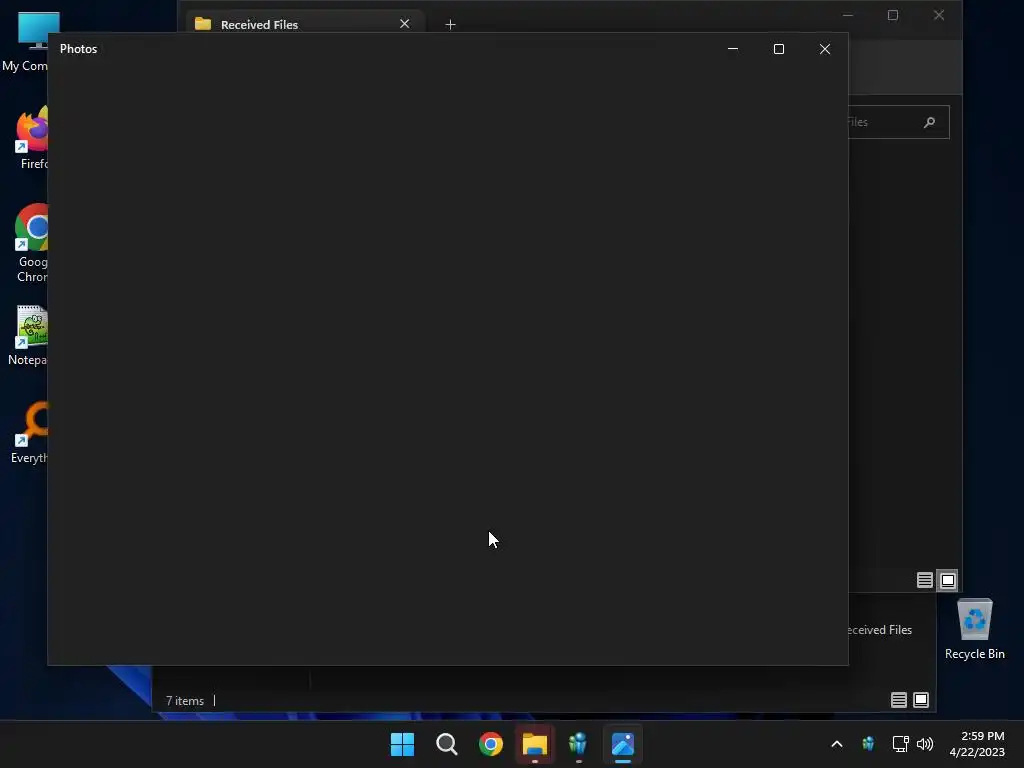Image resolution: width=1024 pixels, height=768 pixels.
Task: Switch to details view in upper Explorer pane
Action: (924, 580)
